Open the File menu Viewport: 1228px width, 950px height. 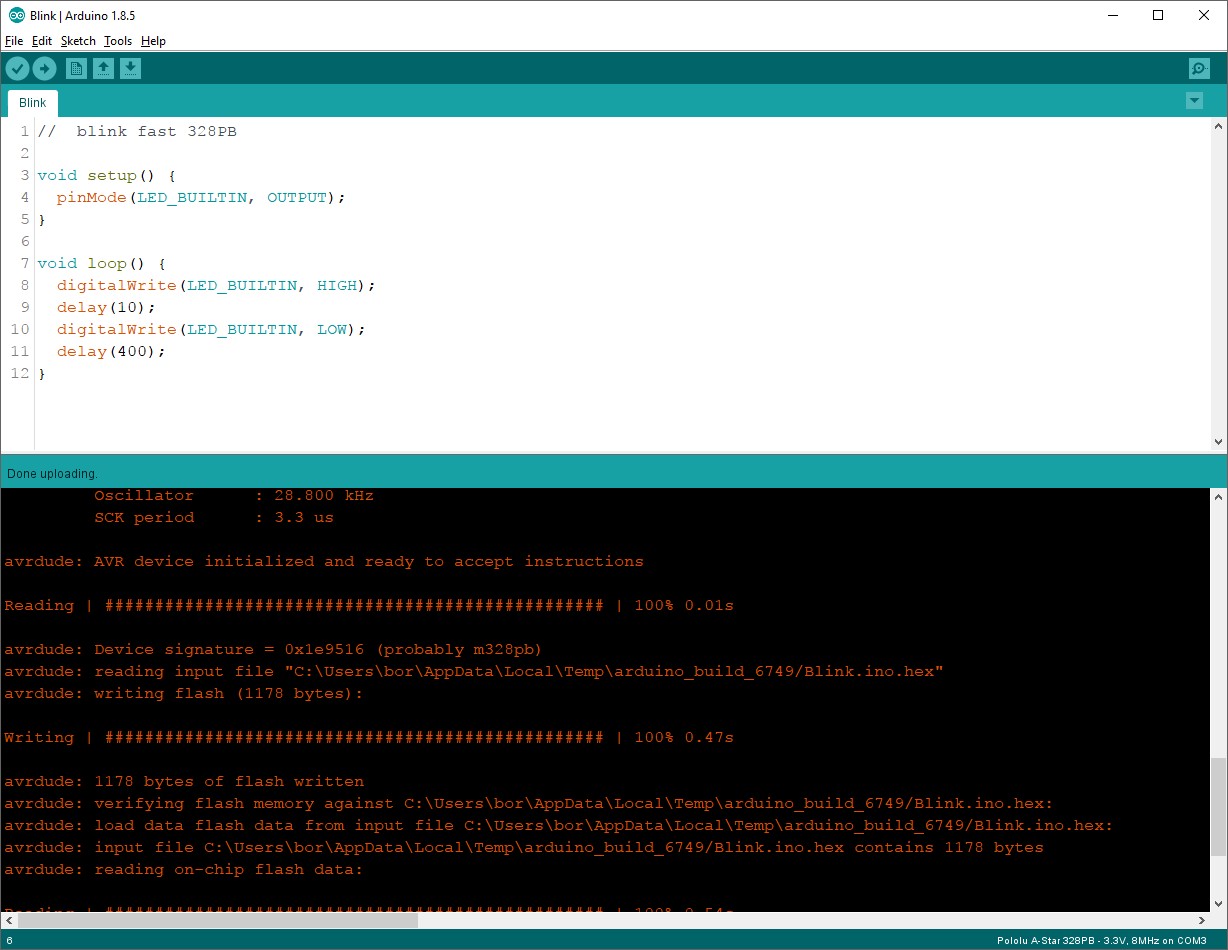click(14, 41)
